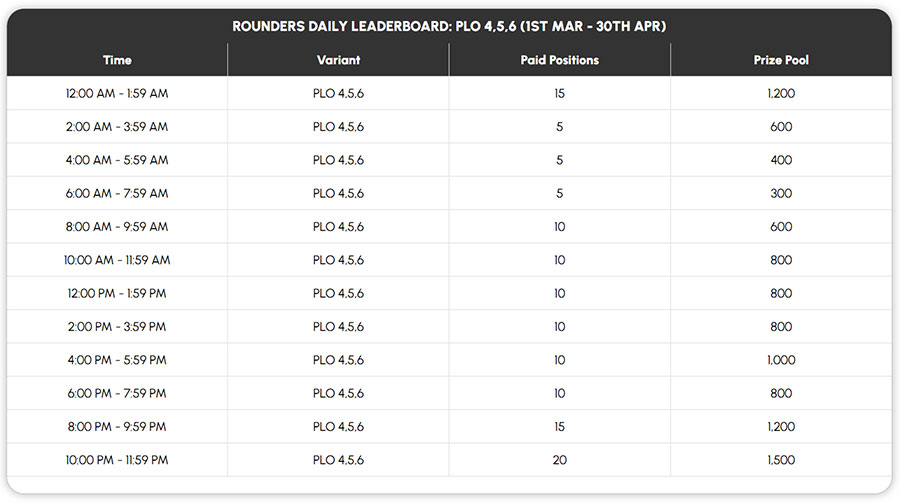Image resolution: width=900 pixels, height=504 pixels.
Task: Select the 4:00 PM - 5:59 PM time cell
Action: coord(117,359)
